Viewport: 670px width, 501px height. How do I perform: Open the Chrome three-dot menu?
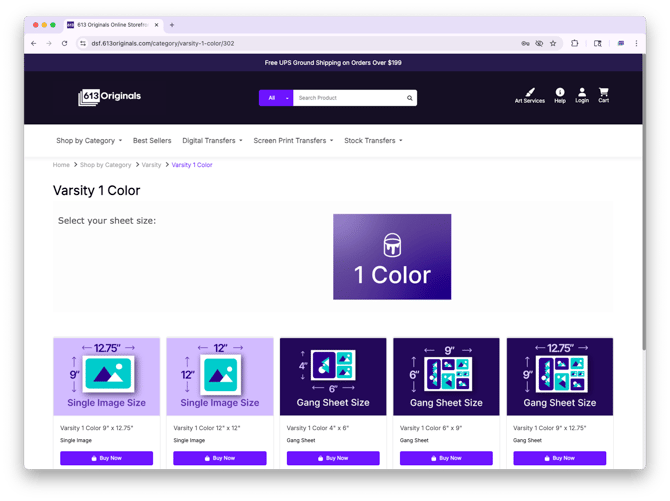pos(636,43)
